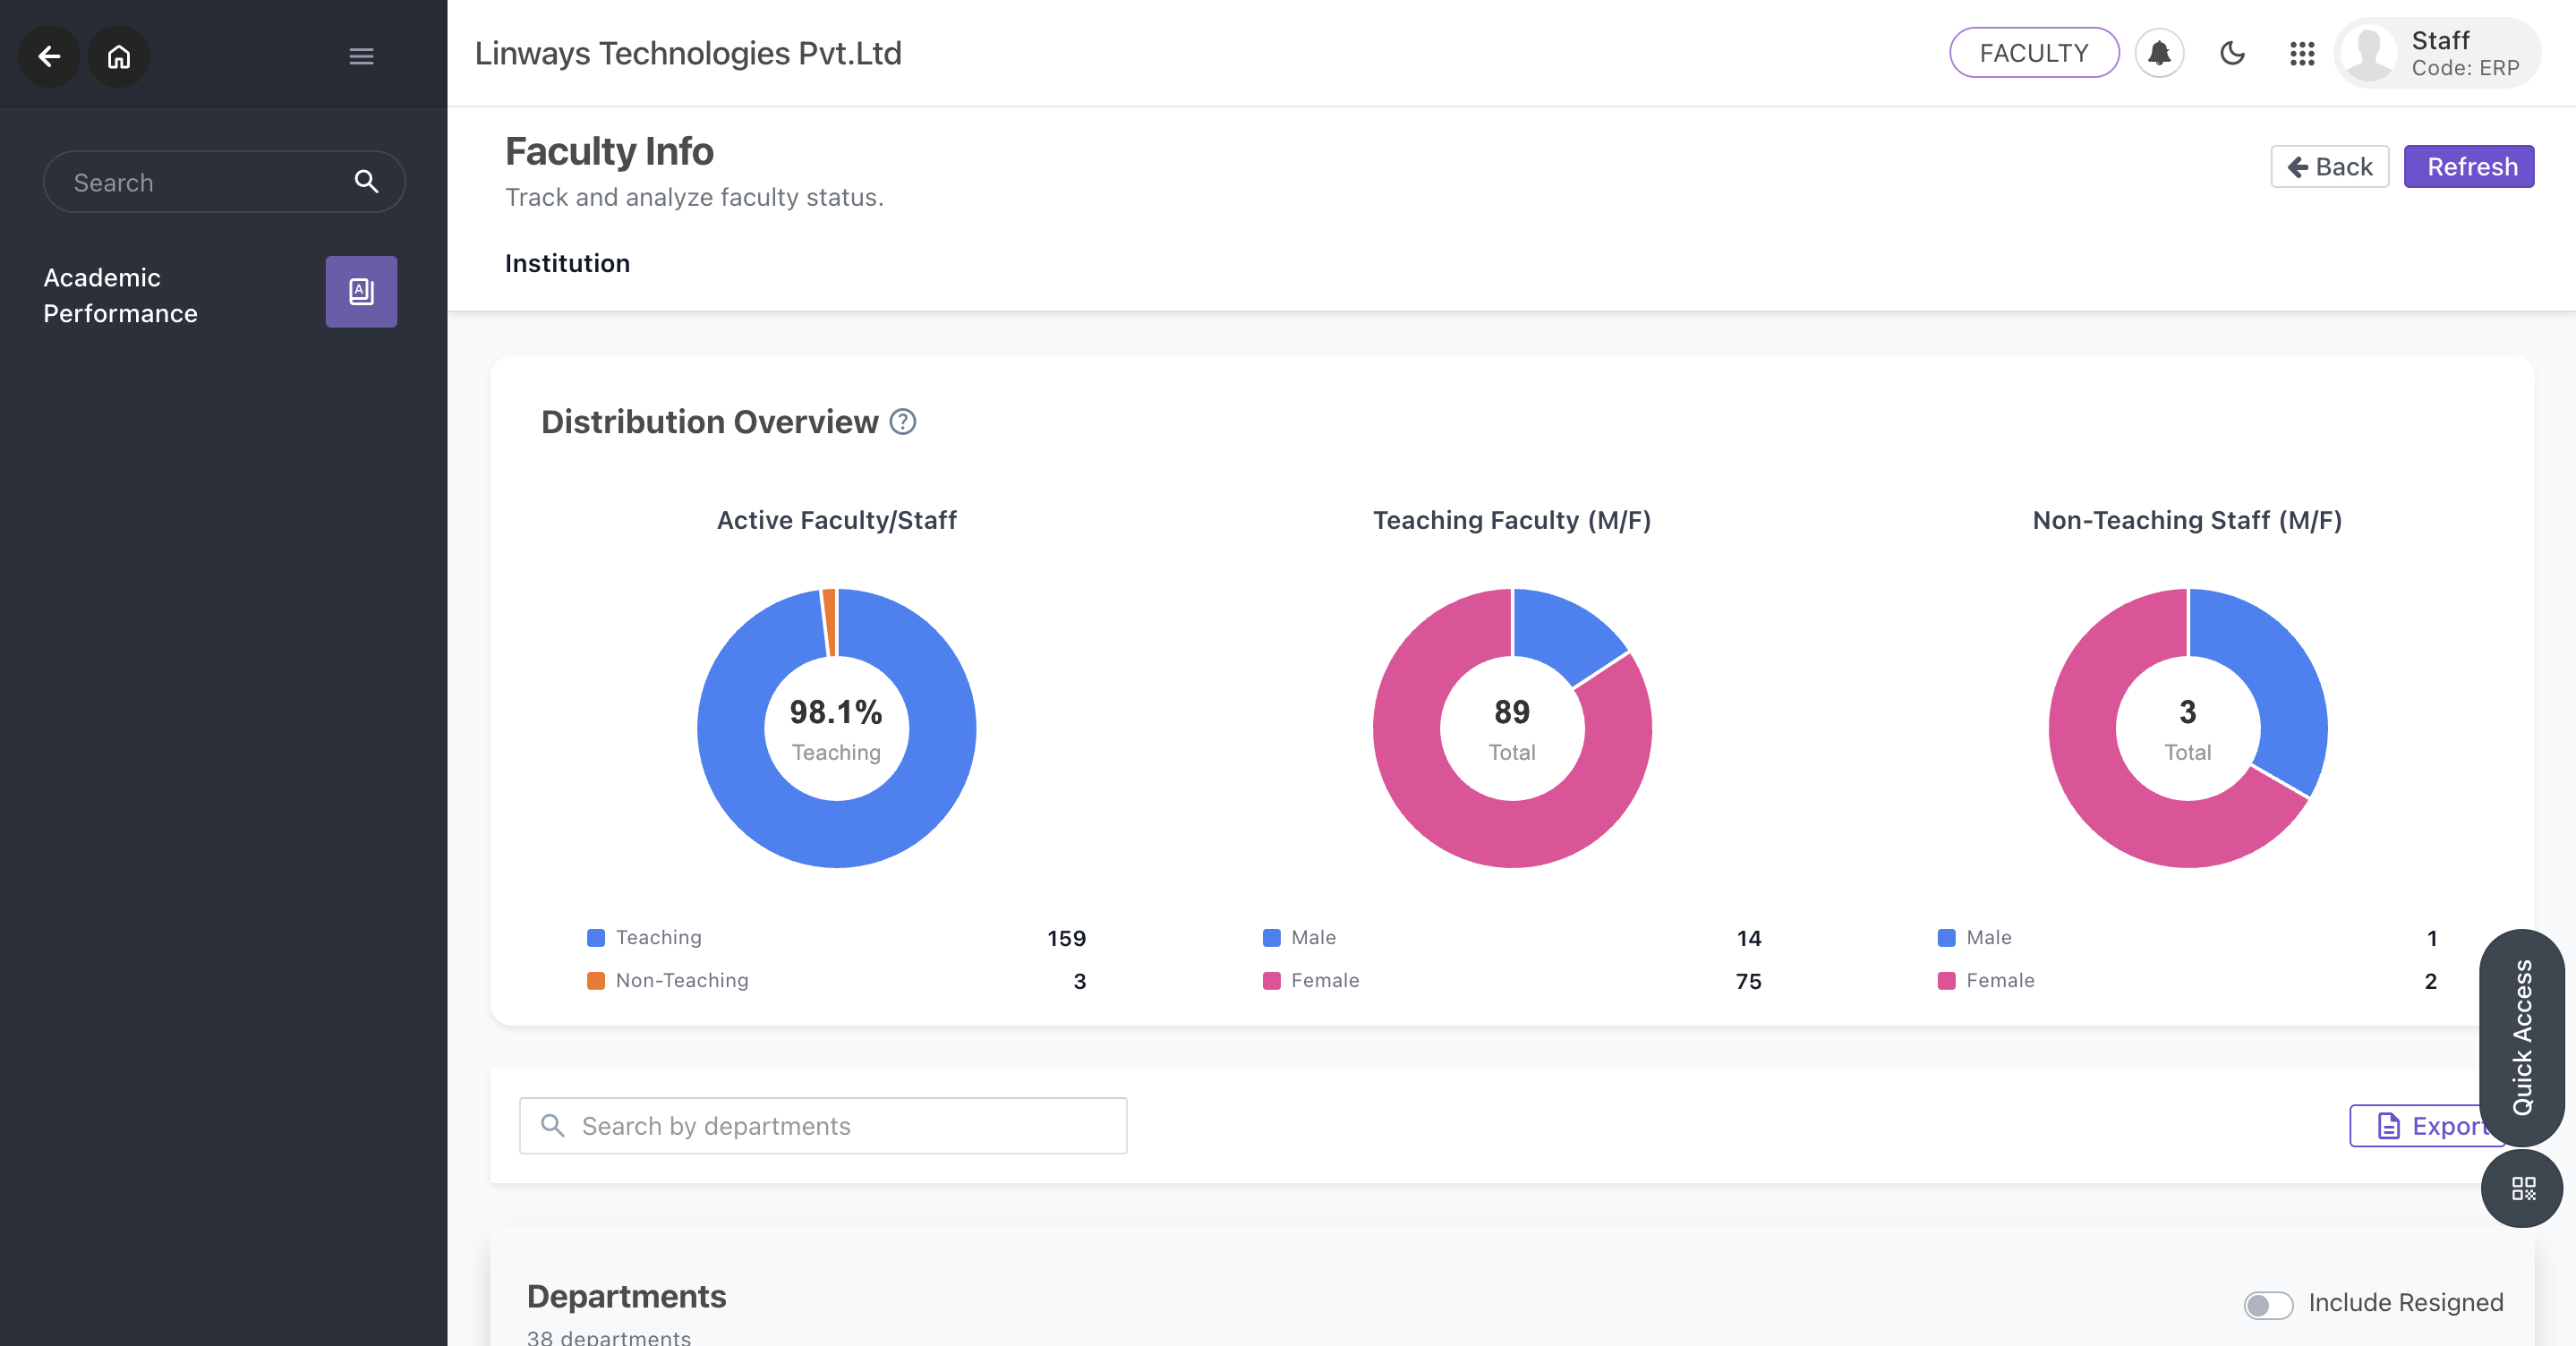Click the 98.1% Teaching center label
This screenshot has width=2576, height=1346.
point(836,729)
